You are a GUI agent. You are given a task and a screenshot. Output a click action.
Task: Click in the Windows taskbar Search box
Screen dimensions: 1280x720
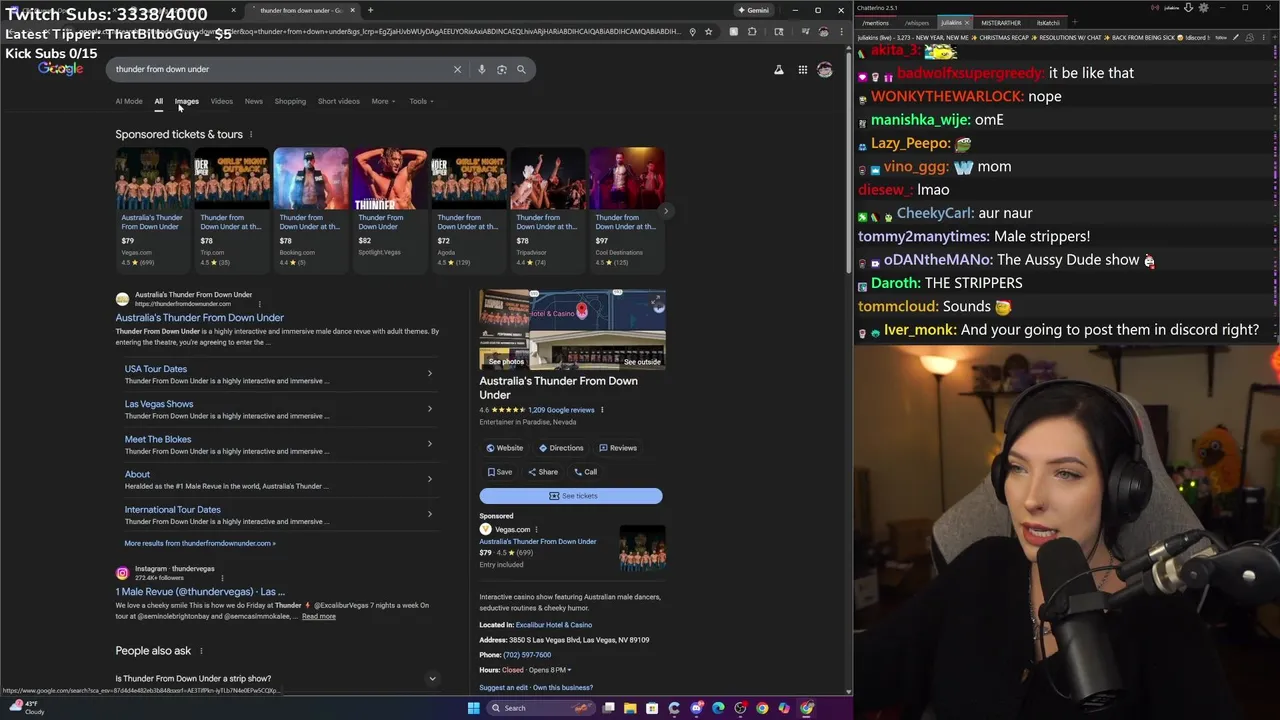point(540,708)
